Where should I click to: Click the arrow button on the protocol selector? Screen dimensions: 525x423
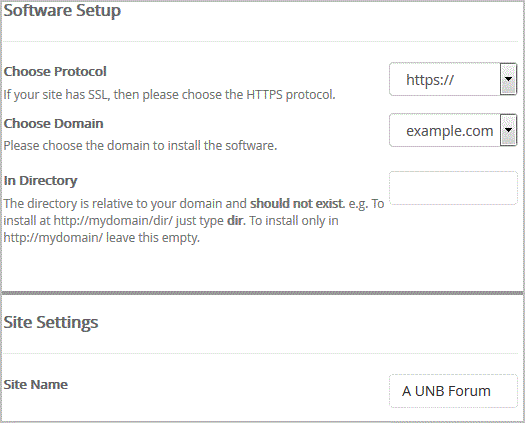click(x=508, y=79)
